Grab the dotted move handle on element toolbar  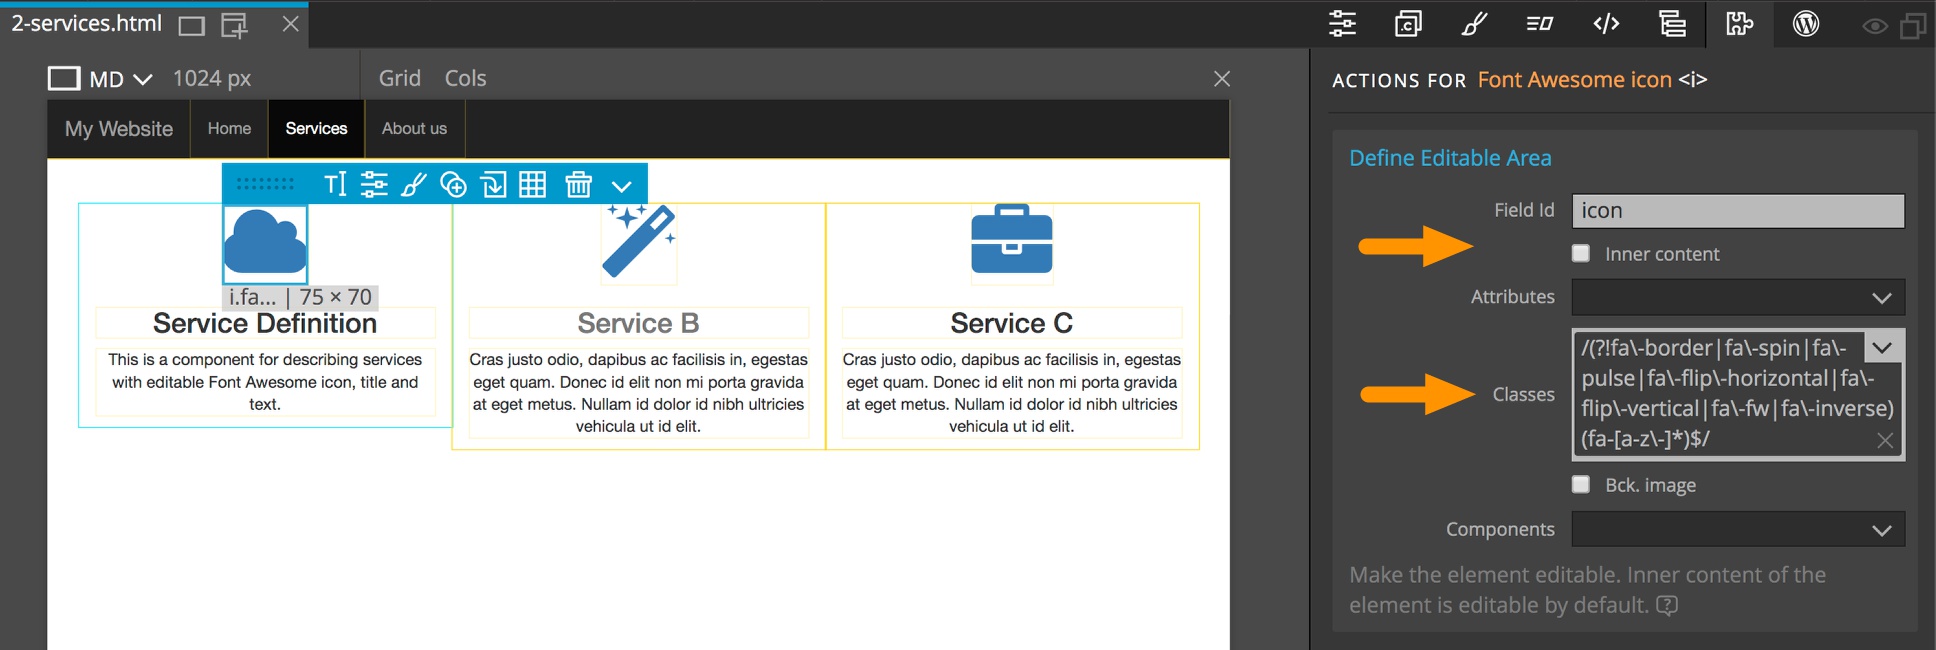[265, 184]
